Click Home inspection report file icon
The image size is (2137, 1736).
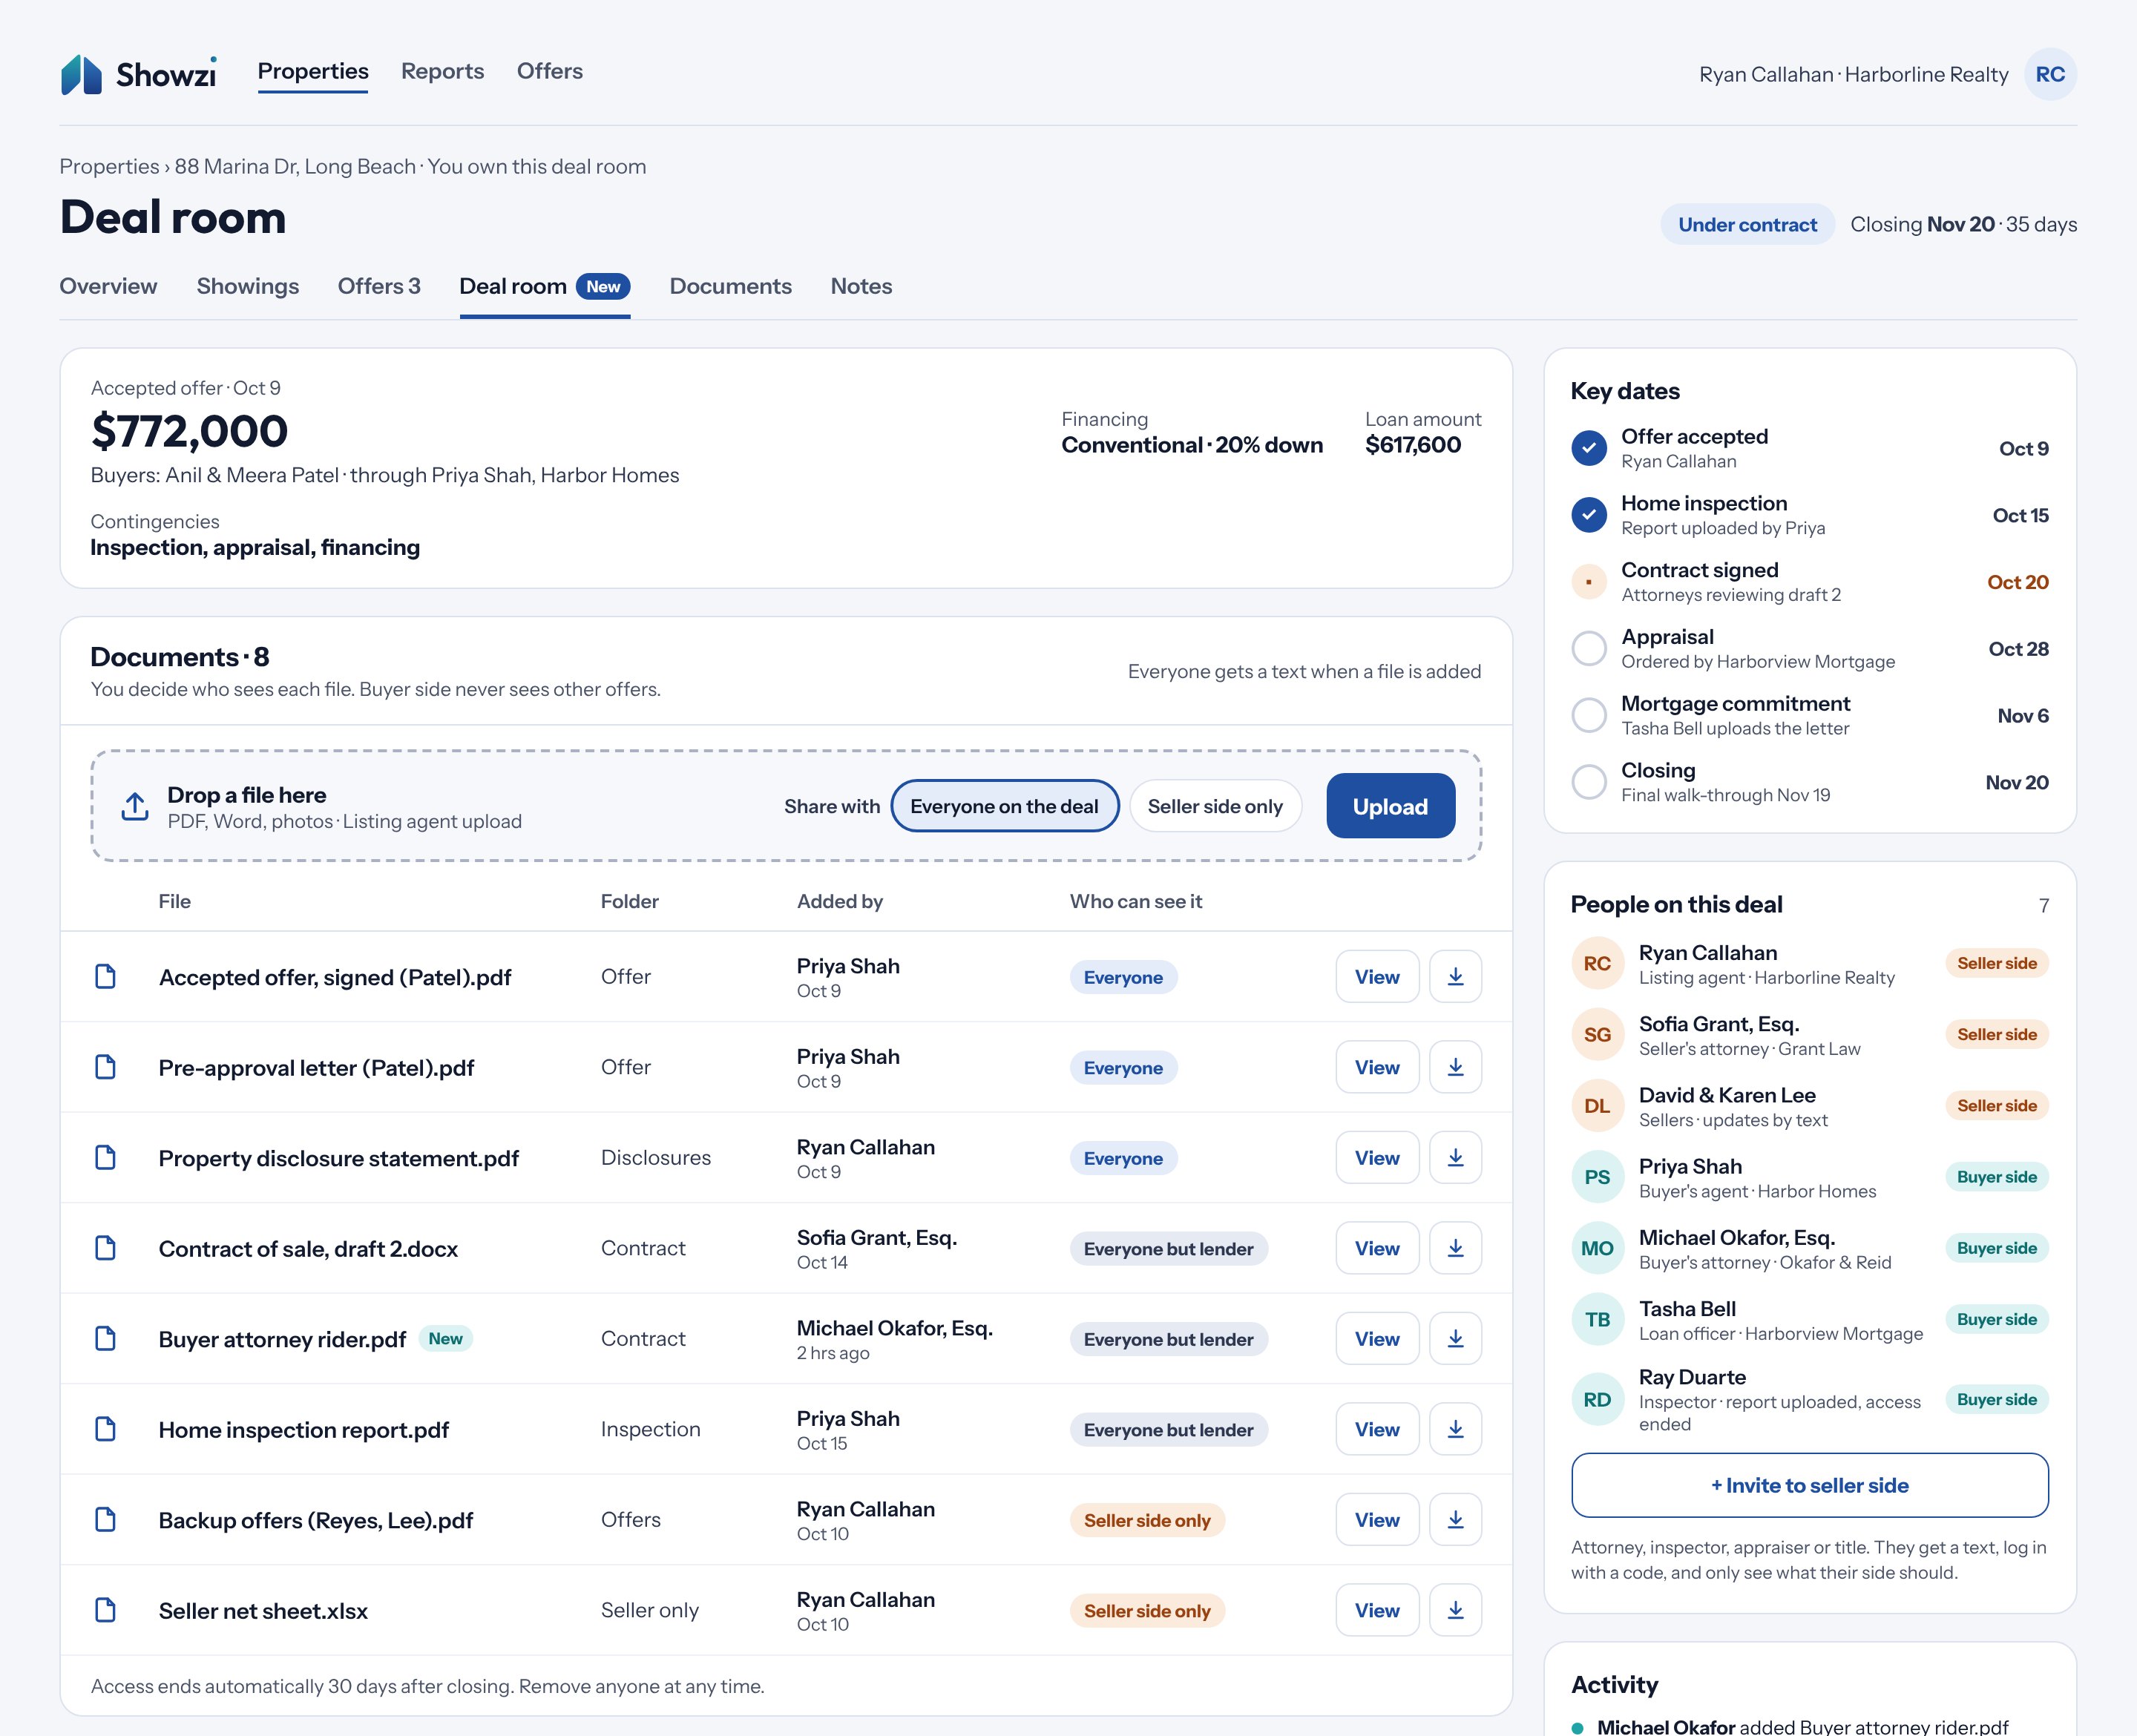105,1429
